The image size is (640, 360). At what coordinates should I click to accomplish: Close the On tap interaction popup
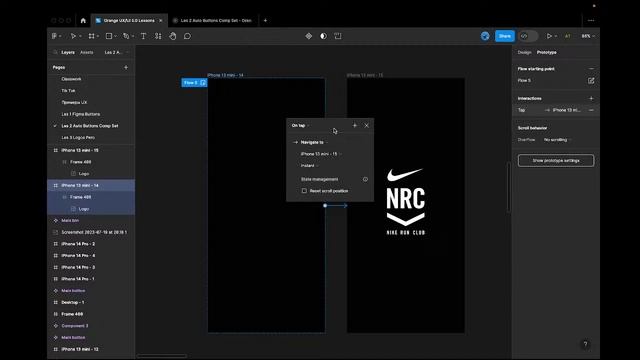tap(367, 126)
